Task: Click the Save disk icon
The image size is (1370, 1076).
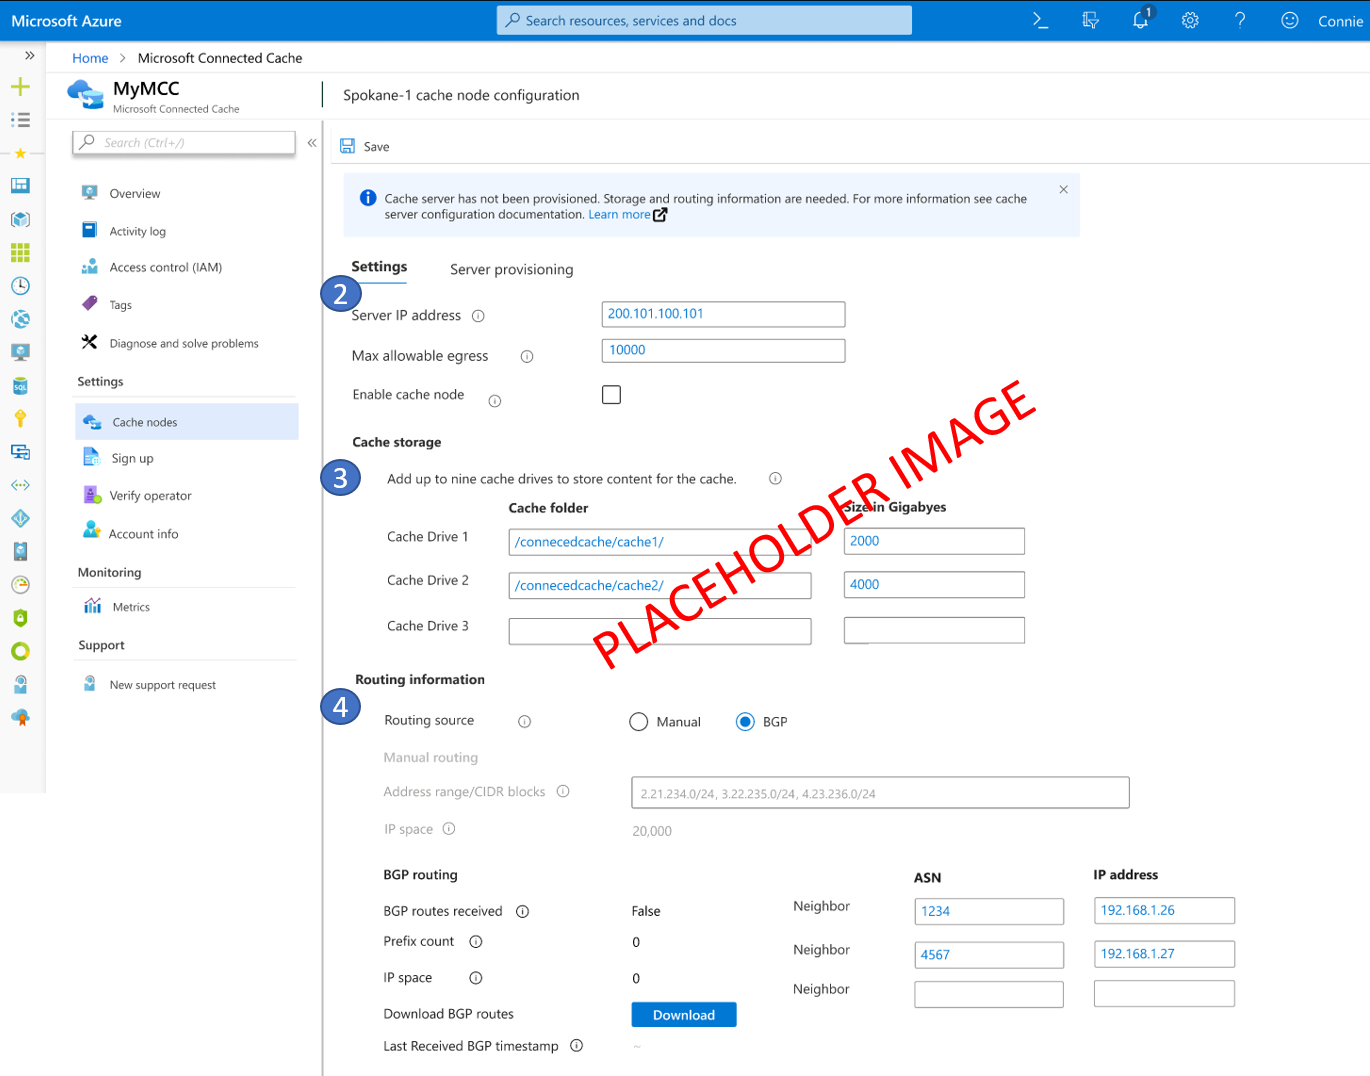Action: point(348,146)
